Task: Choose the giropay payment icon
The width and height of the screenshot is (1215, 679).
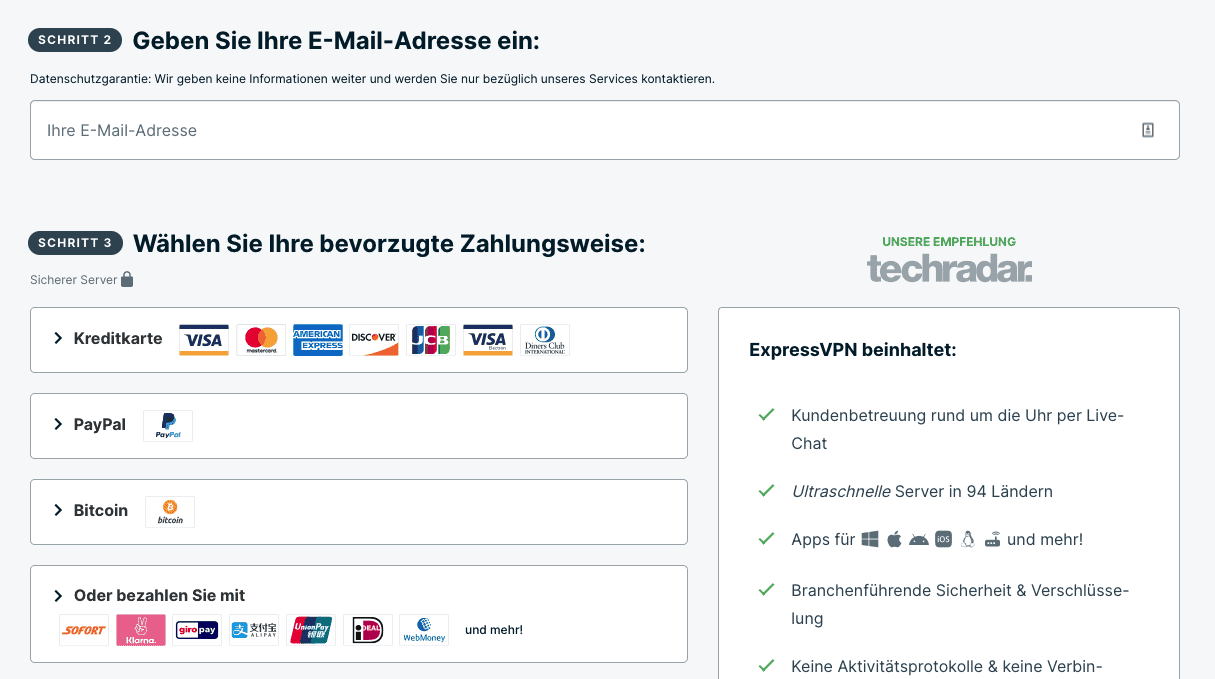Action: tap(197, 630)
